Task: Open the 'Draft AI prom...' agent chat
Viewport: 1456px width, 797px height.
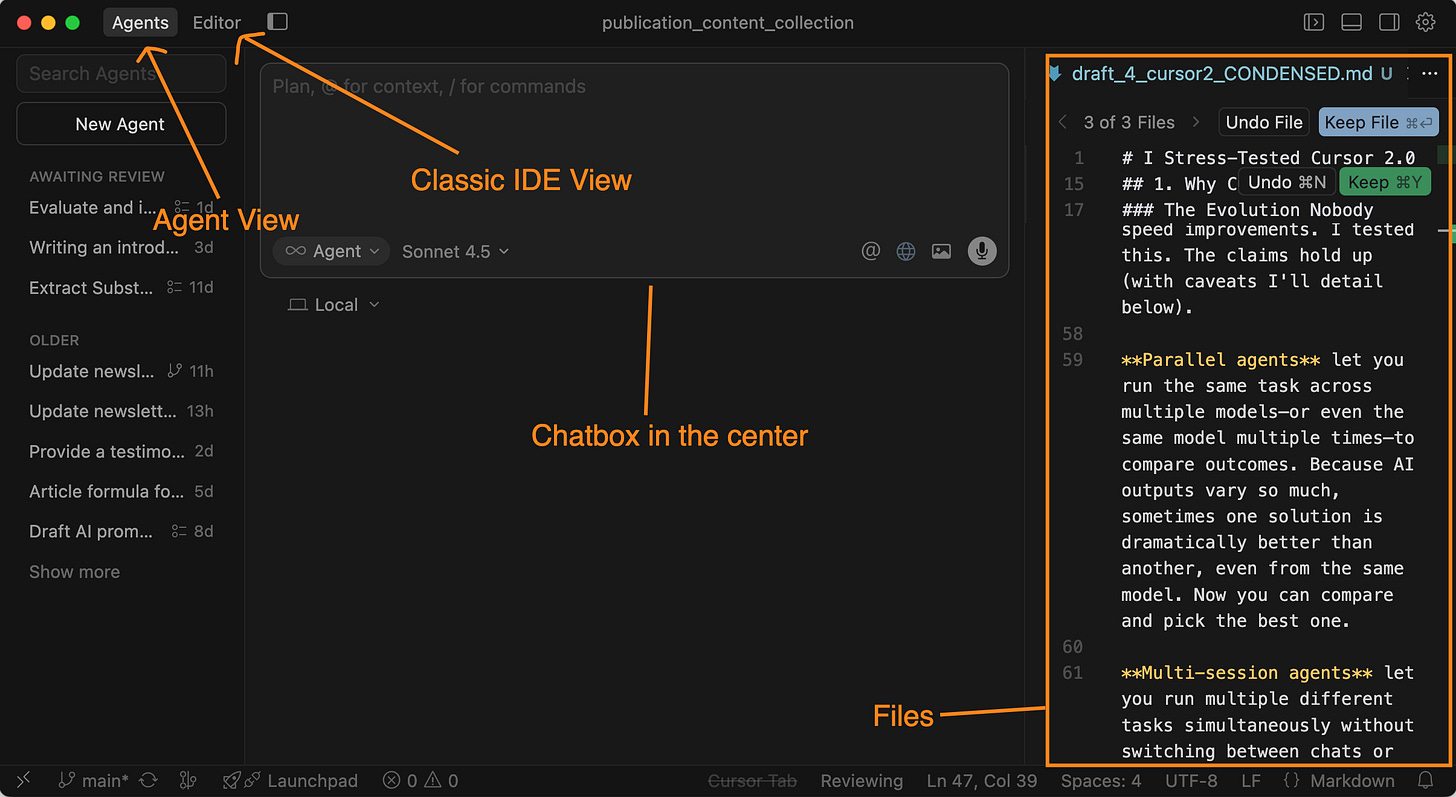Action: 121,531
